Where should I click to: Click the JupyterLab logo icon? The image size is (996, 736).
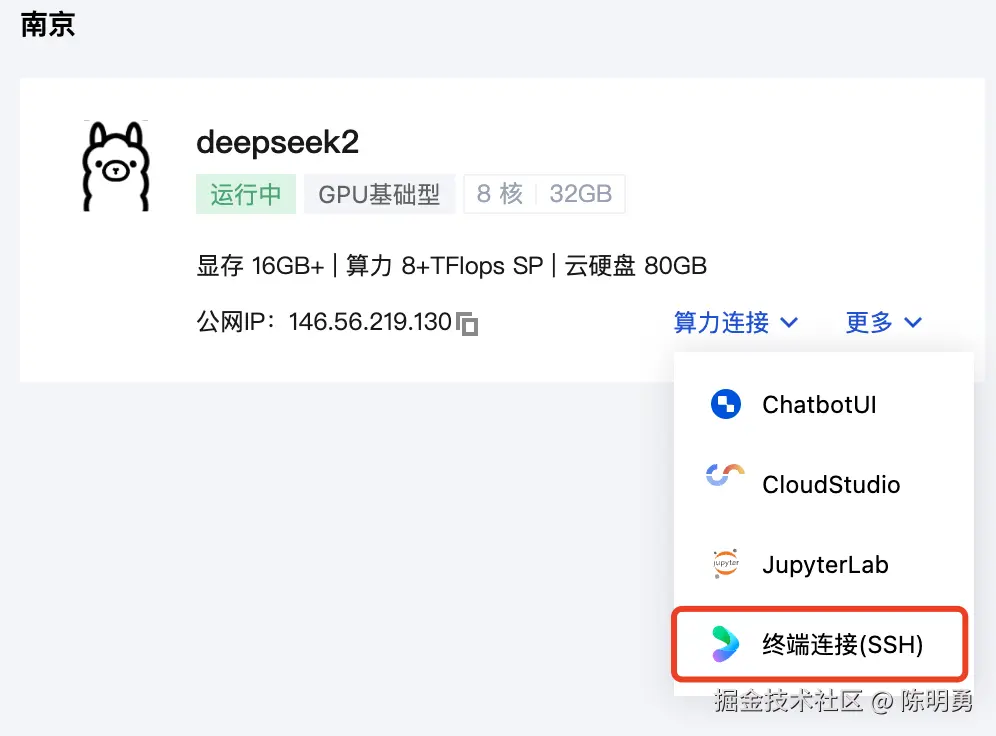click(725, 563)
